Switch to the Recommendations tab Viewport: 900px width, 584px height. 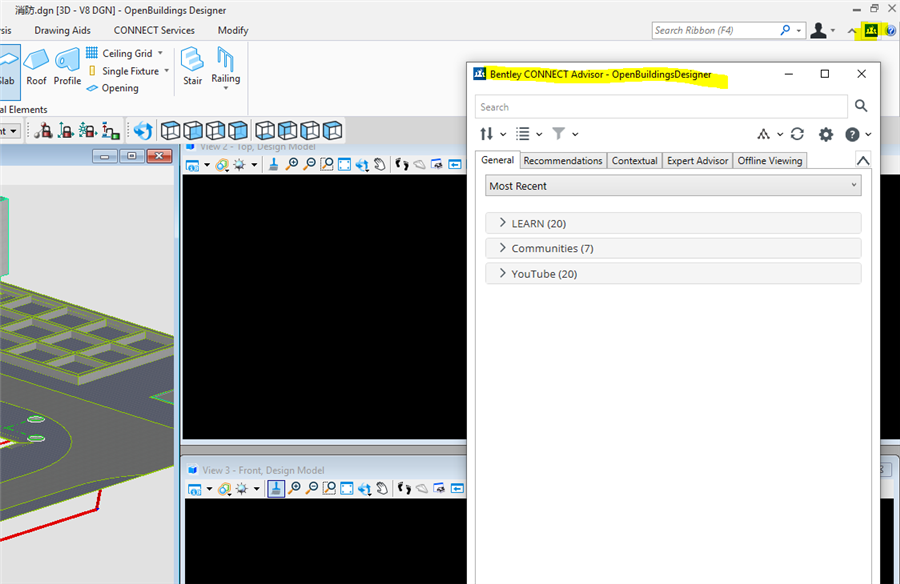(562, 161)
